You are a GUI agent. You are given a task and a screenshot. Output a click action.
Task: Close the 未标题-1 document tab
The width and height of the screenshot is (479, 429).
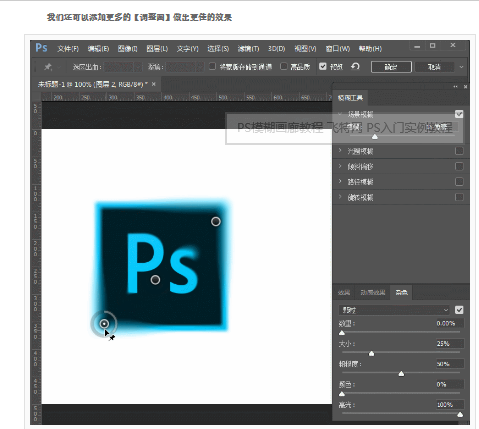coord(154,84)
